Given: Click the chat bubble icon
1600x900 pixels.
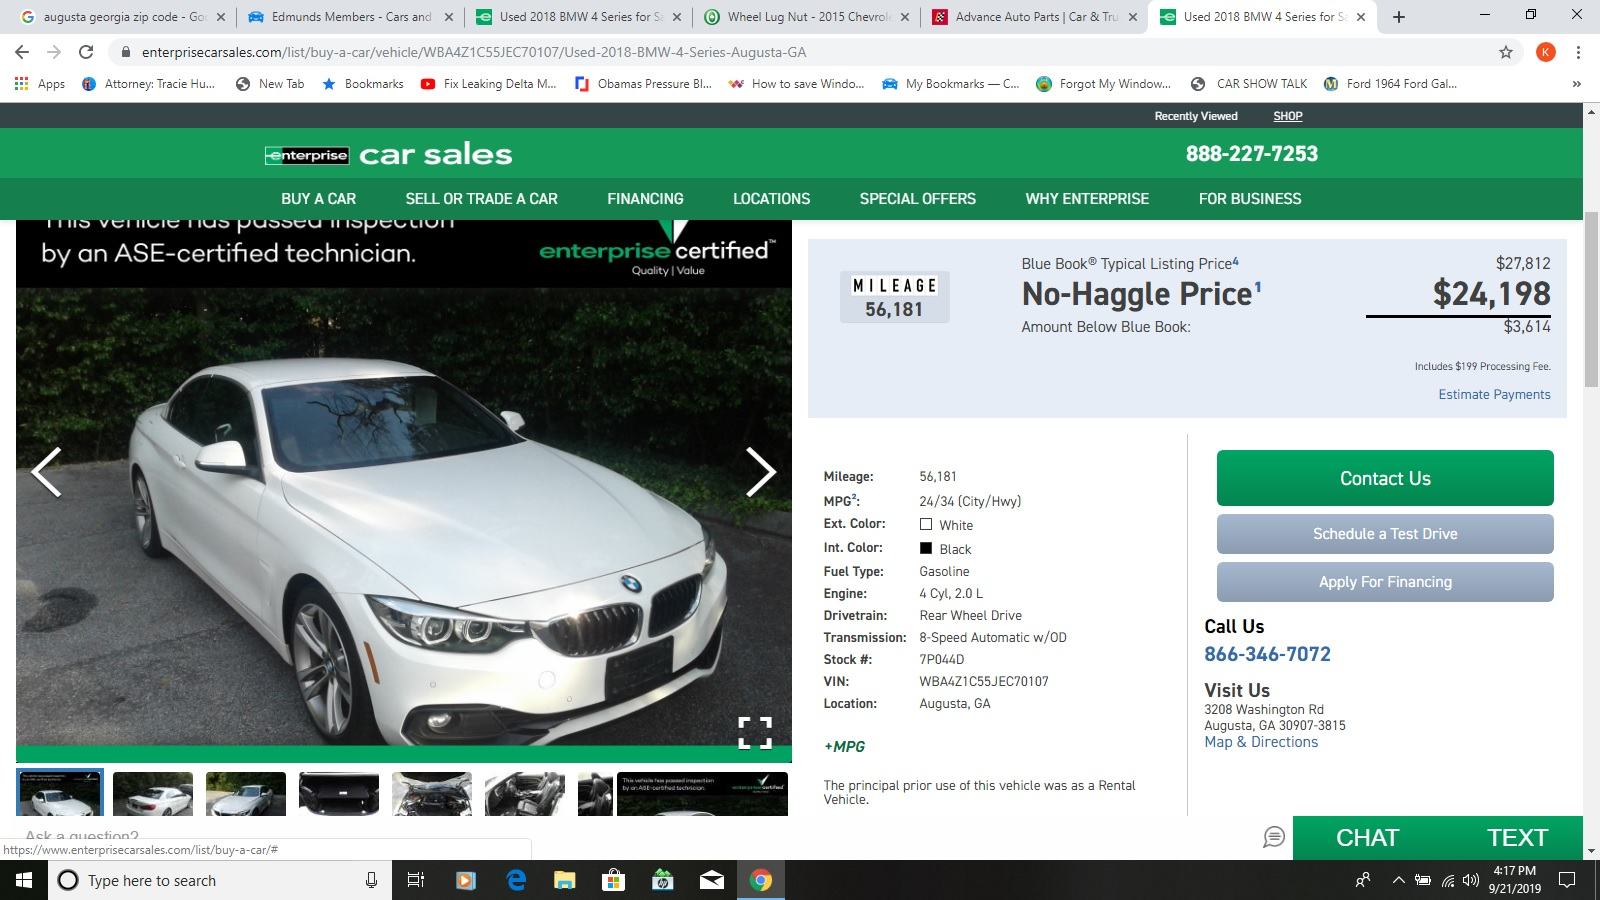Looking at the screenshot, I should click(x=1274, y=837).
